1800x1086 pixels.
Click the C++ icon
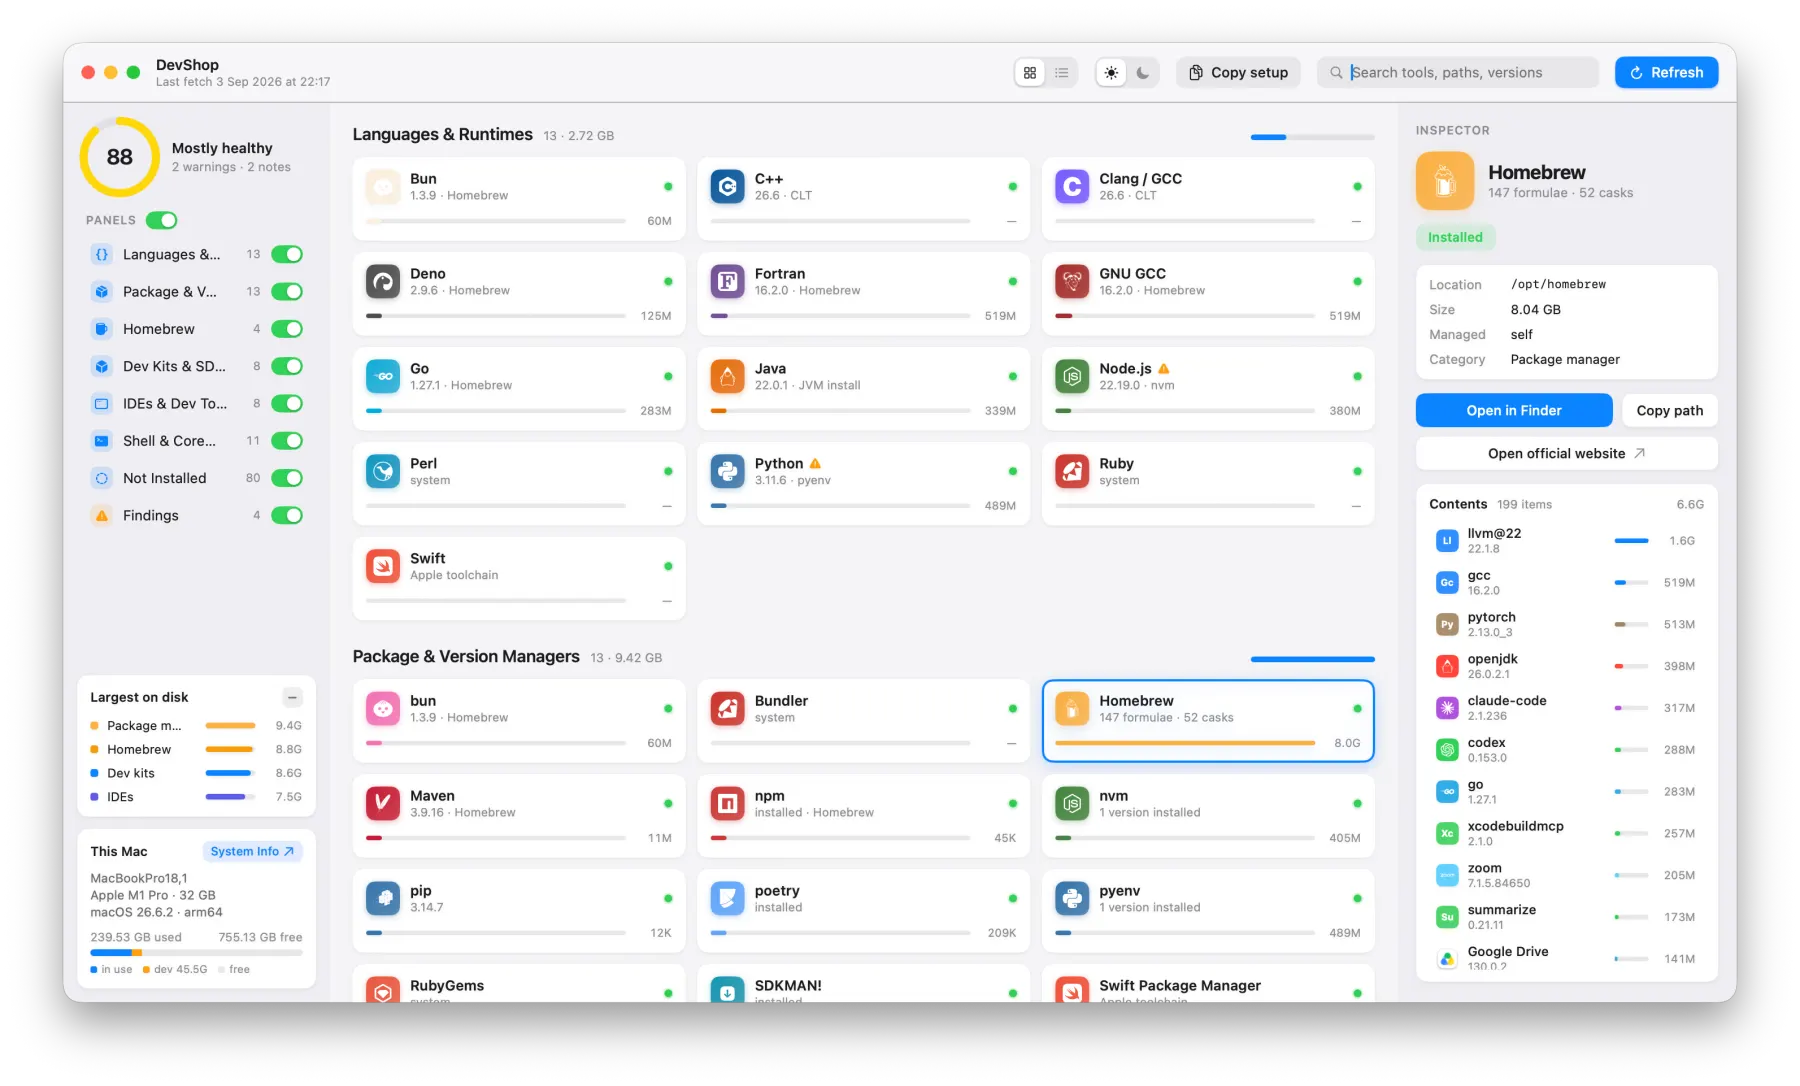tap(728, 187)
